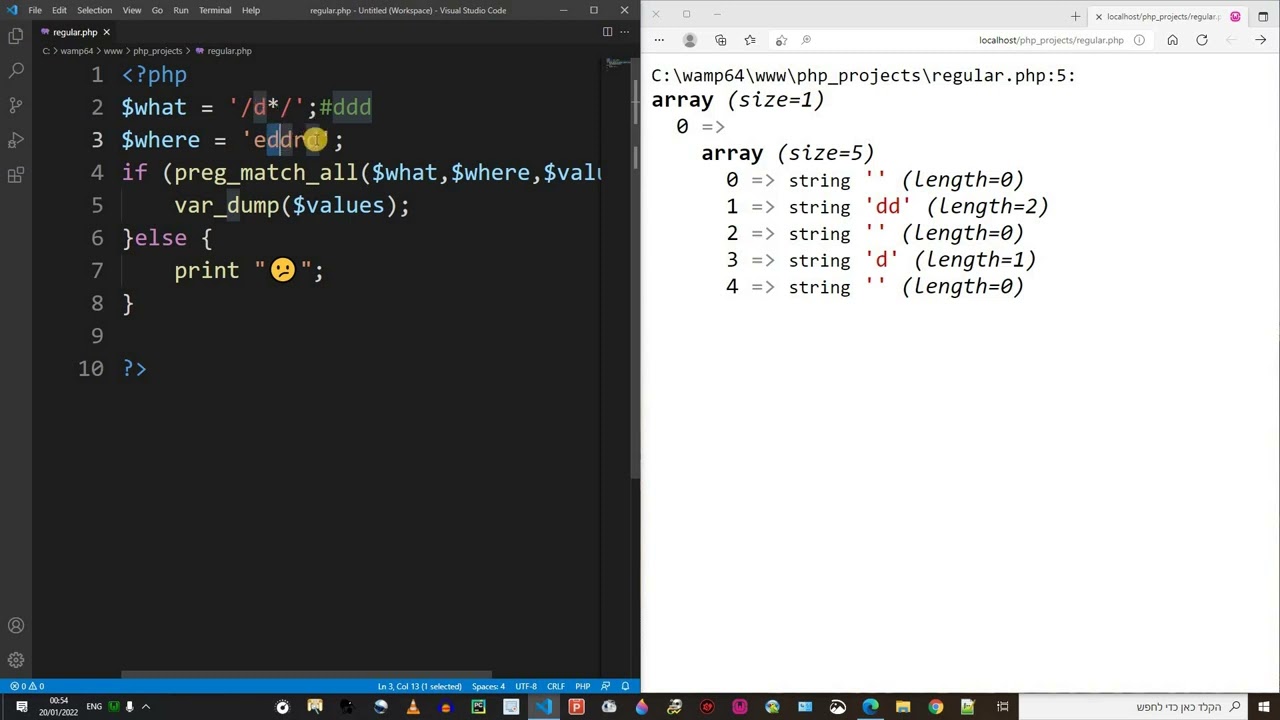1280x720 pixels.
Task: Open the Extensions view
Action: [x=16, y=175]
